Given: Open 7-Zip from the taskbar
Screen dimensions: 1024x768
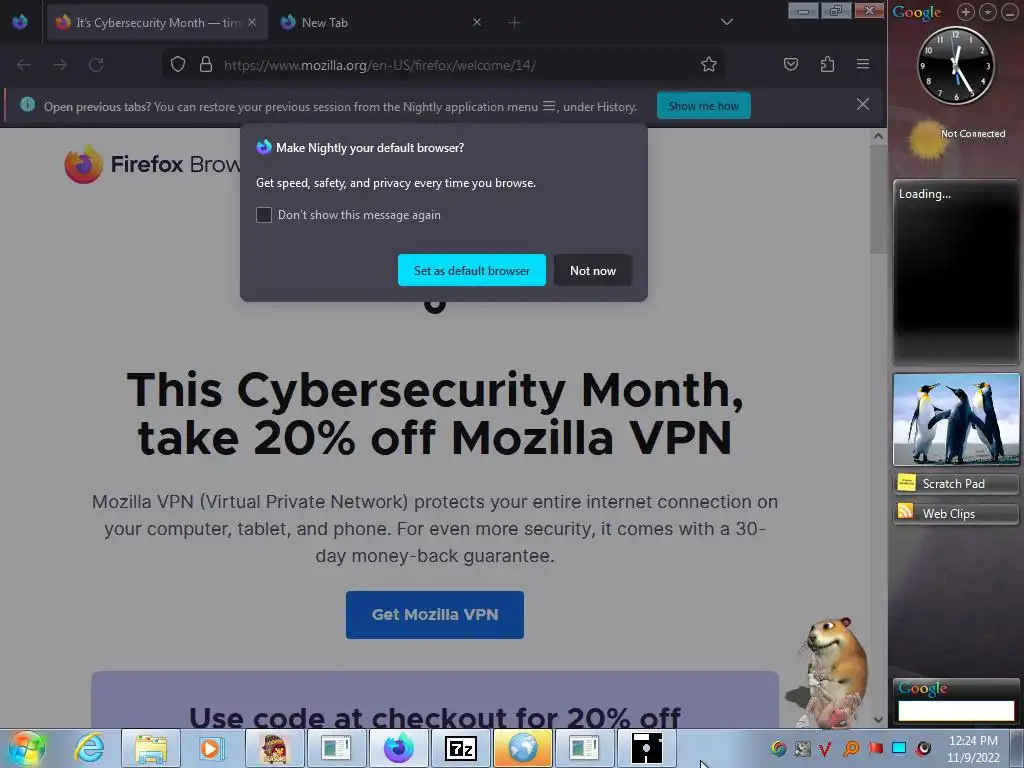Looking at the screenshot, I should [460, 748].
